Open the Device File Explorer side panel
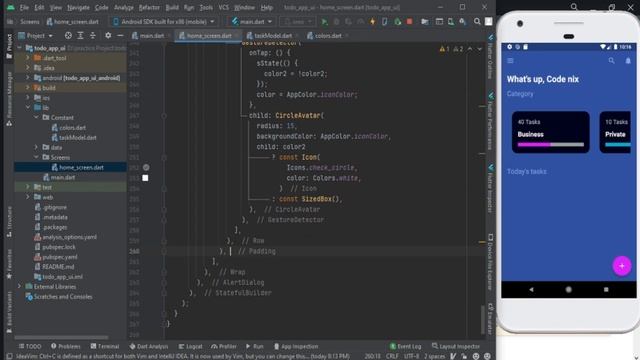 click(491, 262)
